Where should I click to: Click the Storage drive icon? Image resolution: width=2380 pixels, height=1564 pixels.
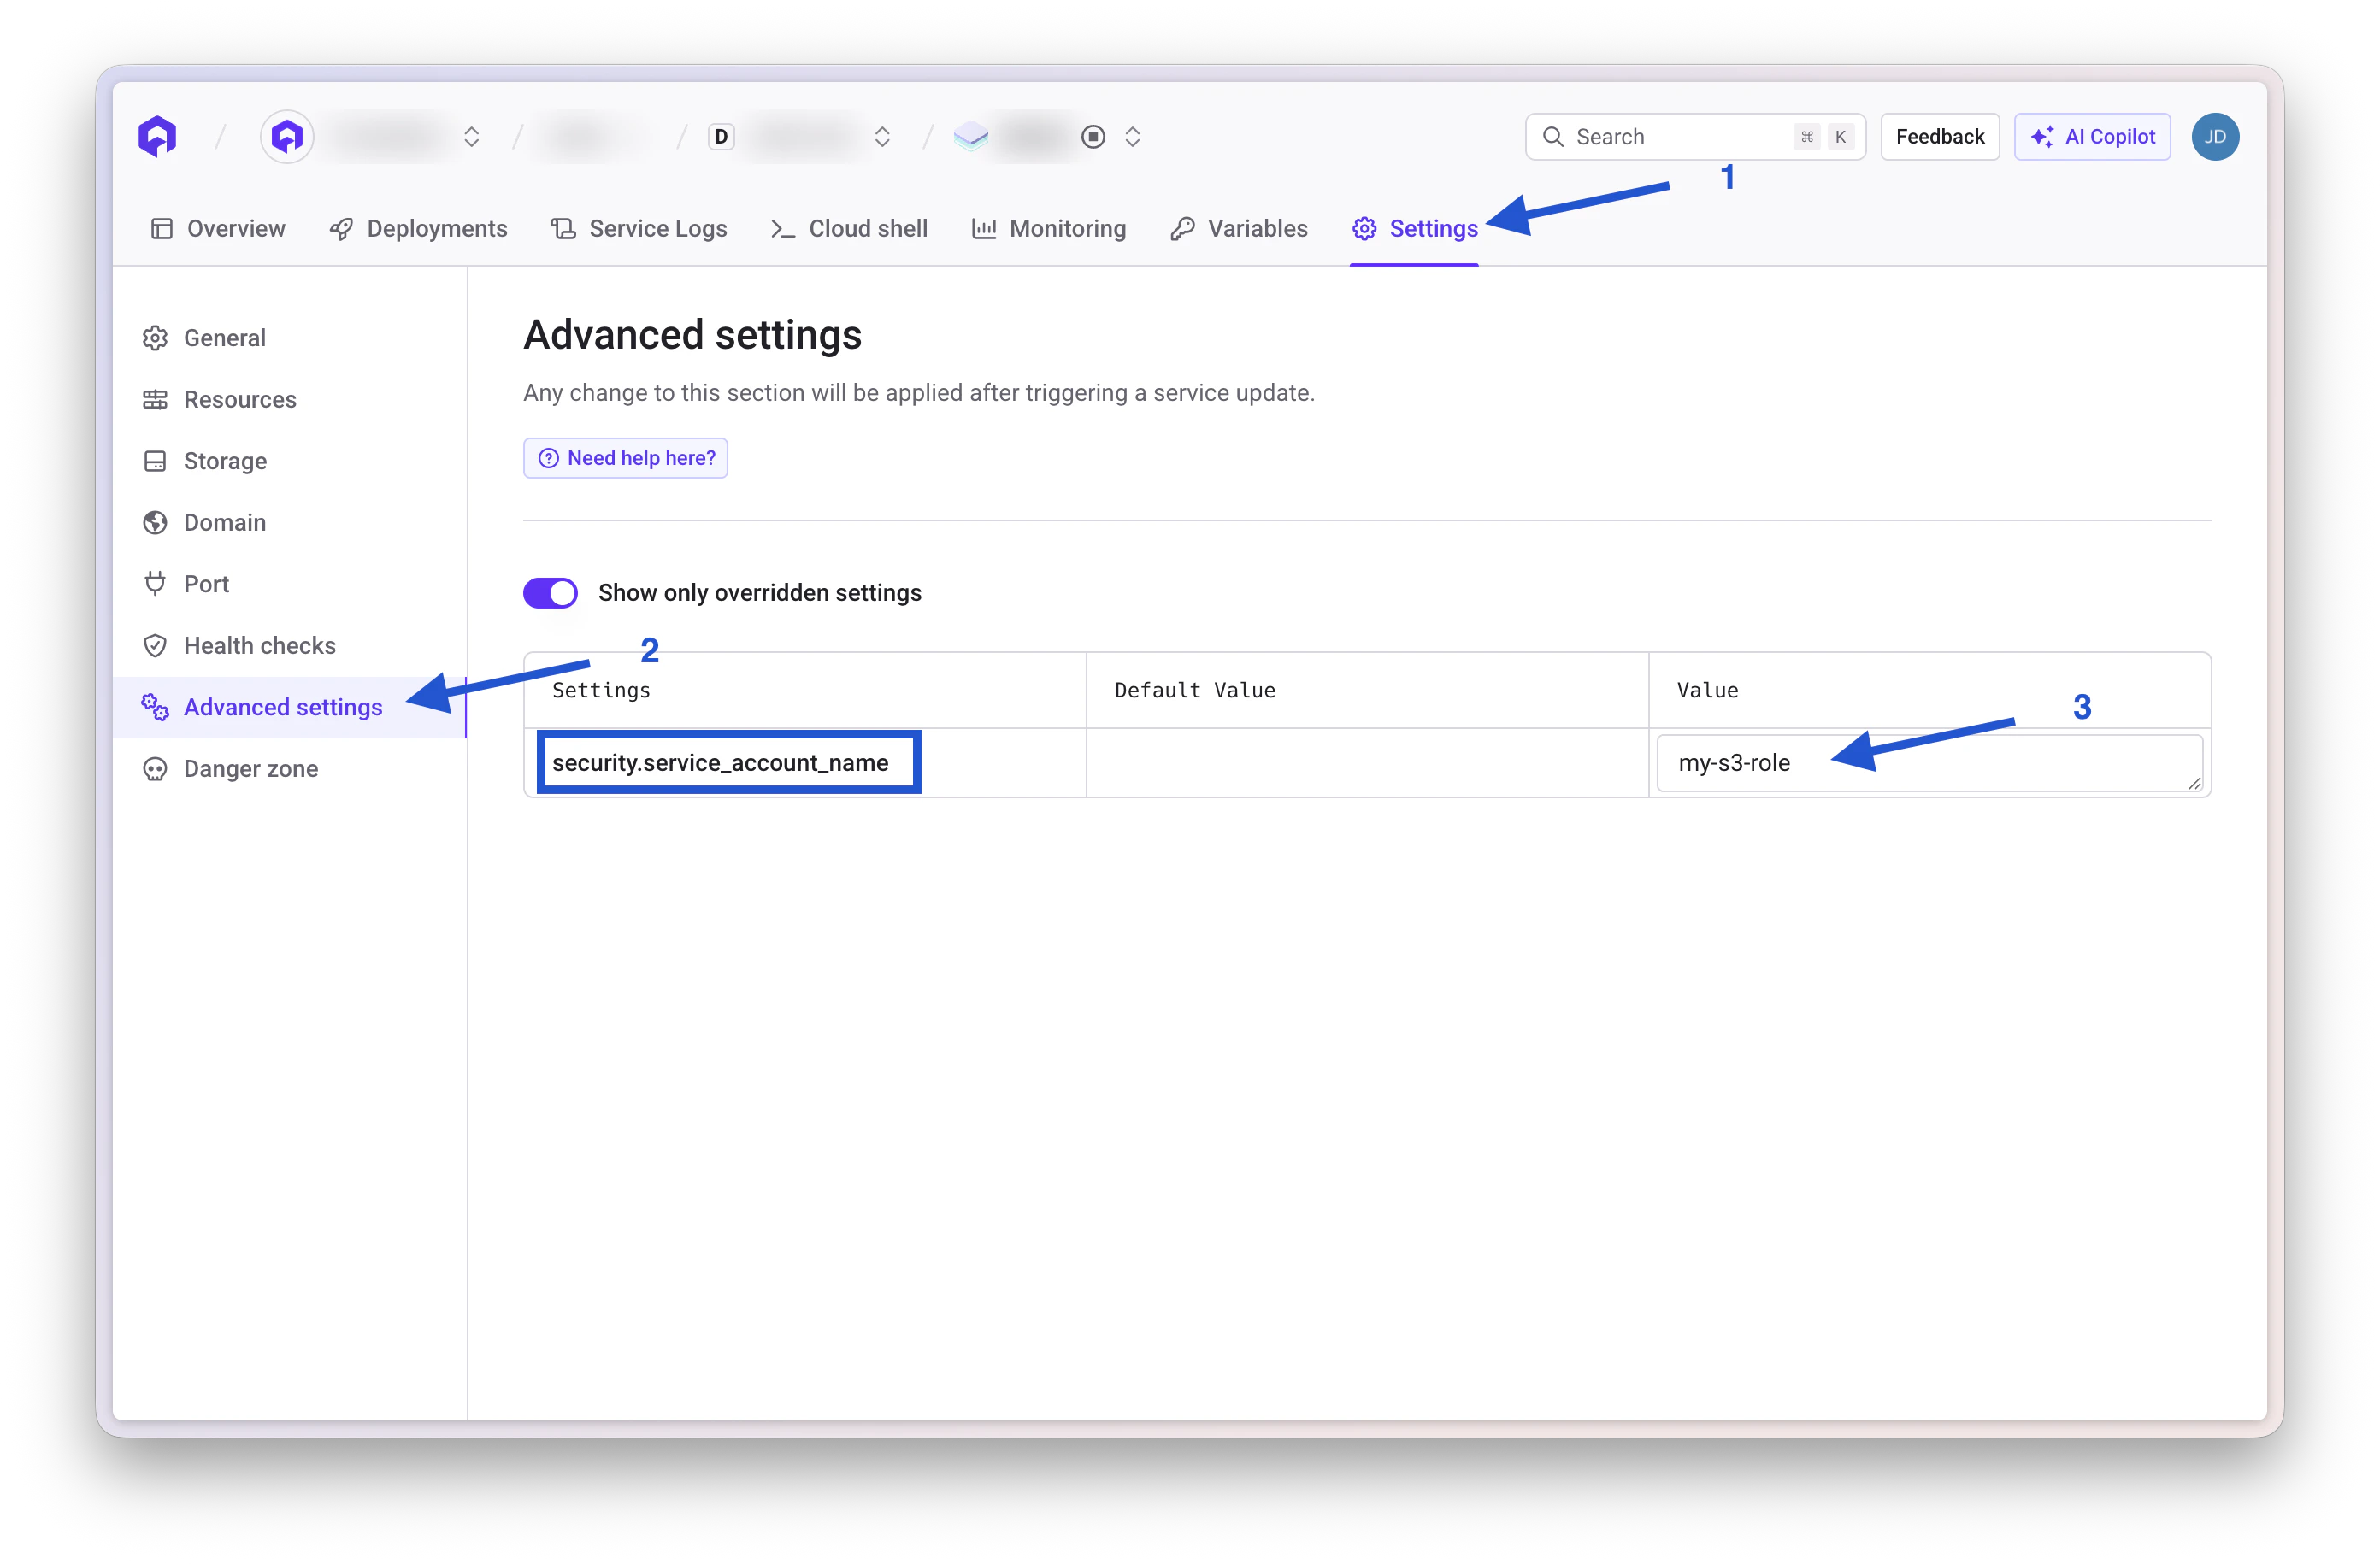[x=155, y=461]
